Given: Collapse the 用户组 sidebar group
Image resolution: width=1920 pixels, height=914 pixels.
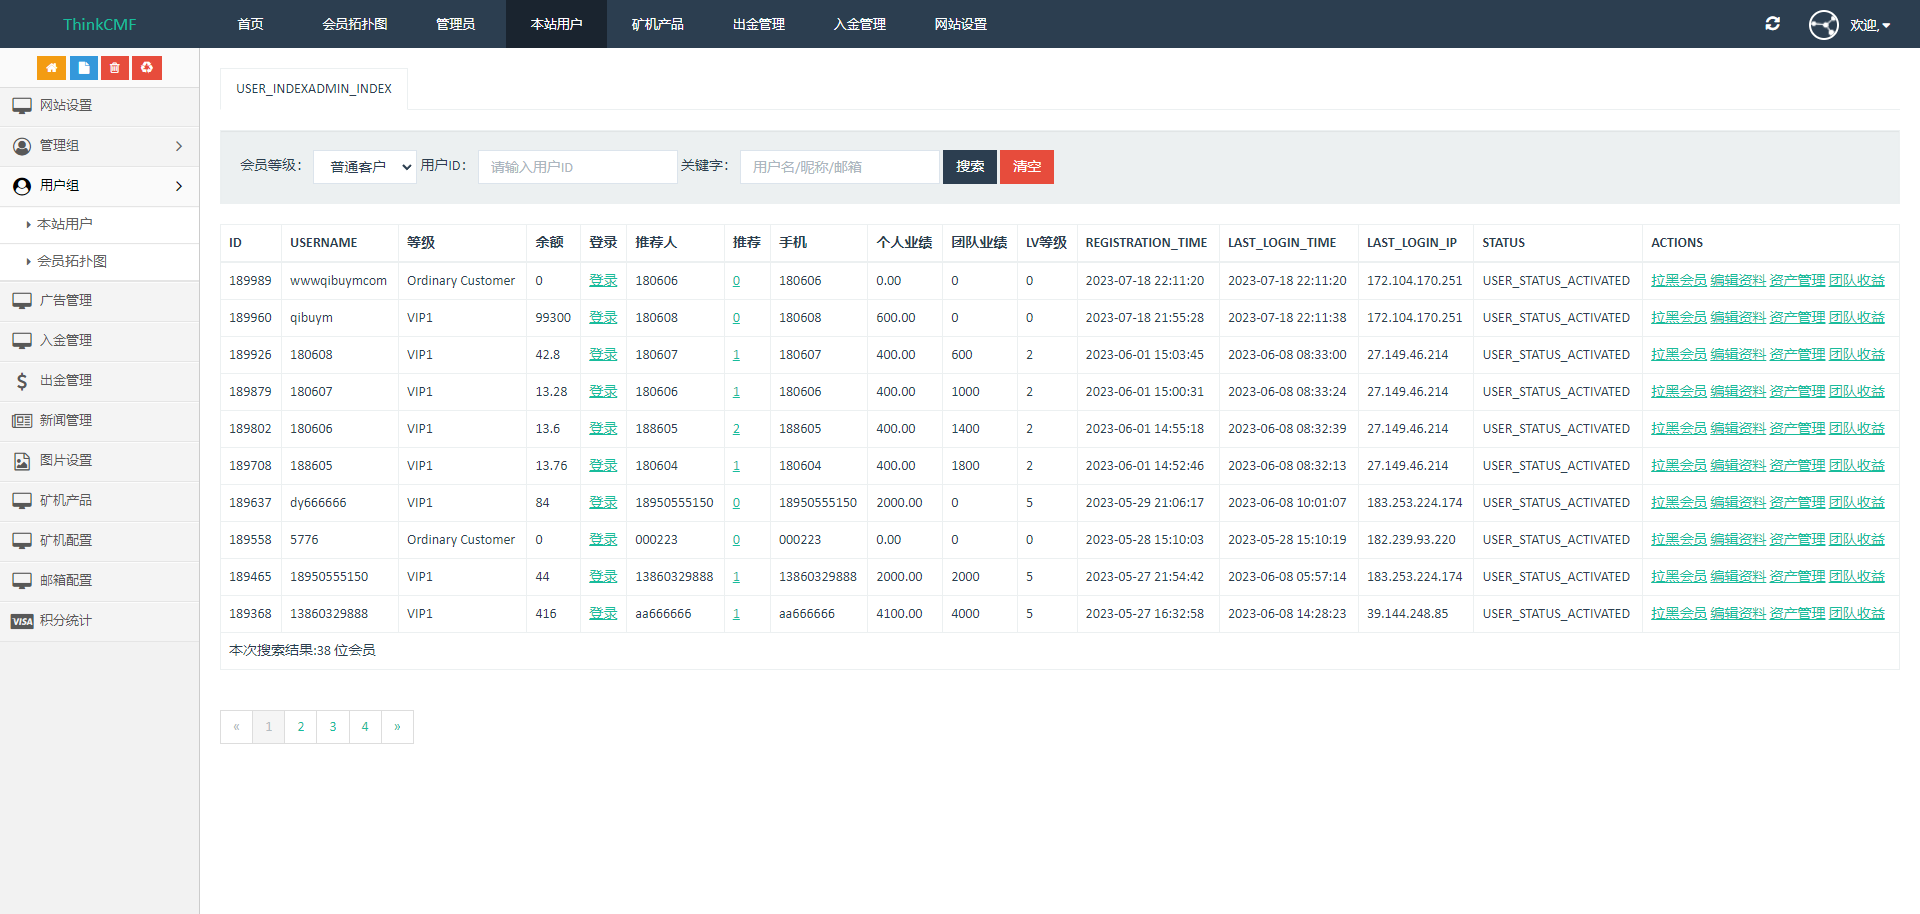Looking at the screenshot, I should pyautogui.click(x=99, y=186).
